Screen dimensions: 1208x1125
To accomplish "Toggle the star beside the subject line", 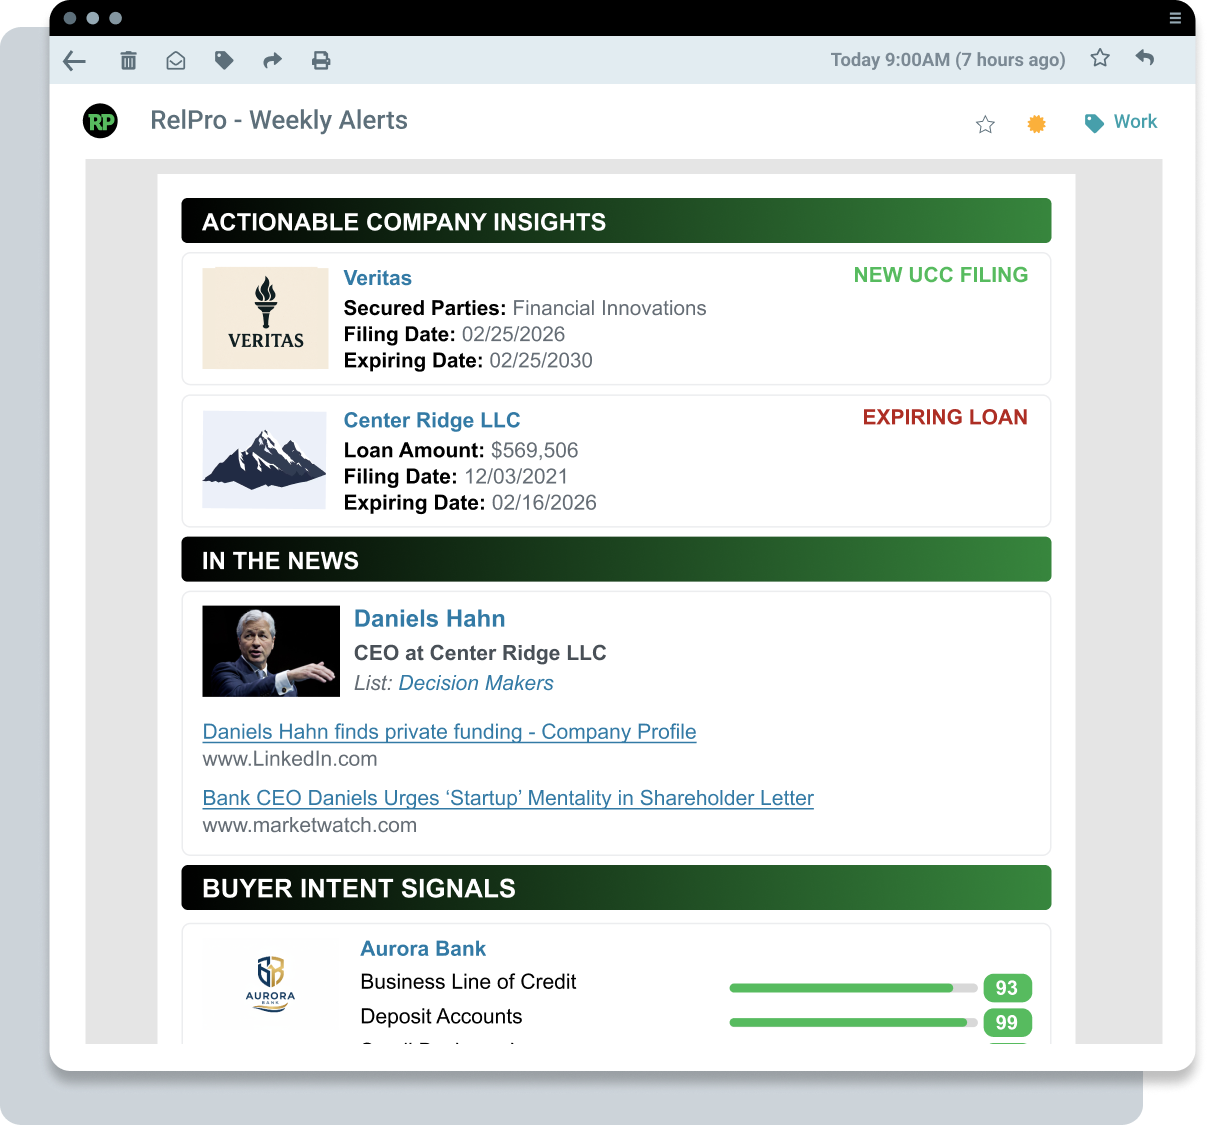I will point(985,124).
